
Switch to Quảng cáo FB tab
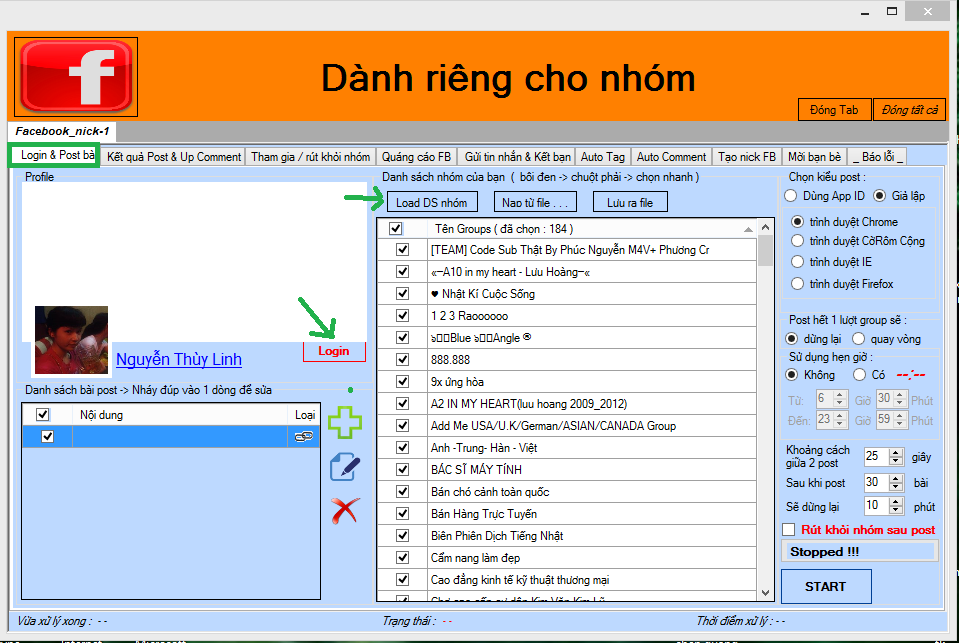[417, 157]
